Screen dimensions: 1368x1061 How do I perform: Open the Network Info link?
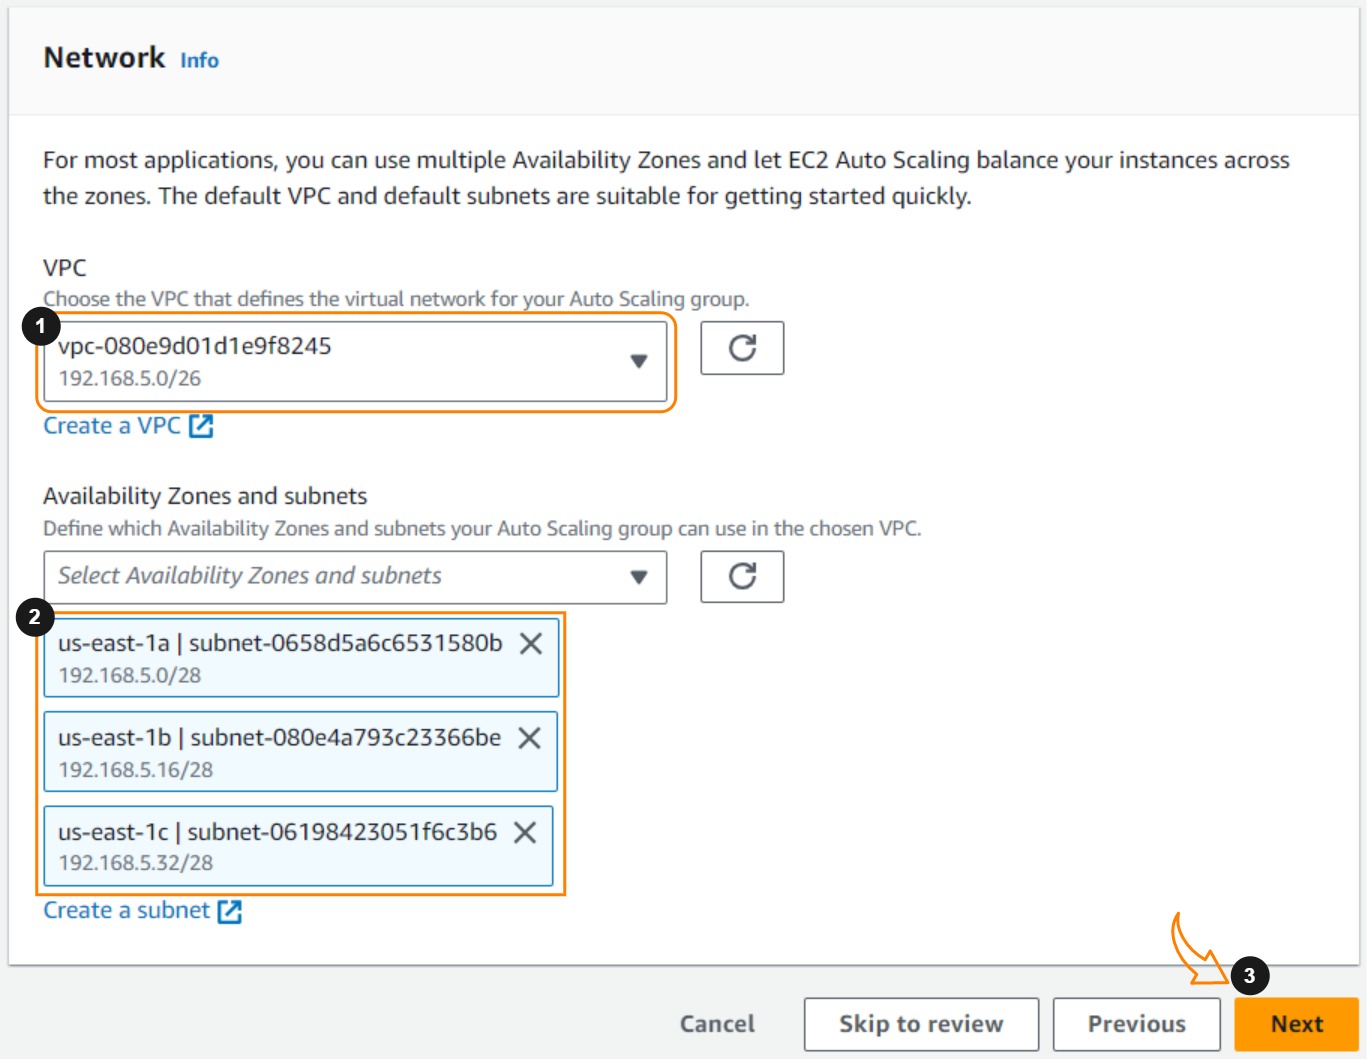coord(199,61)
